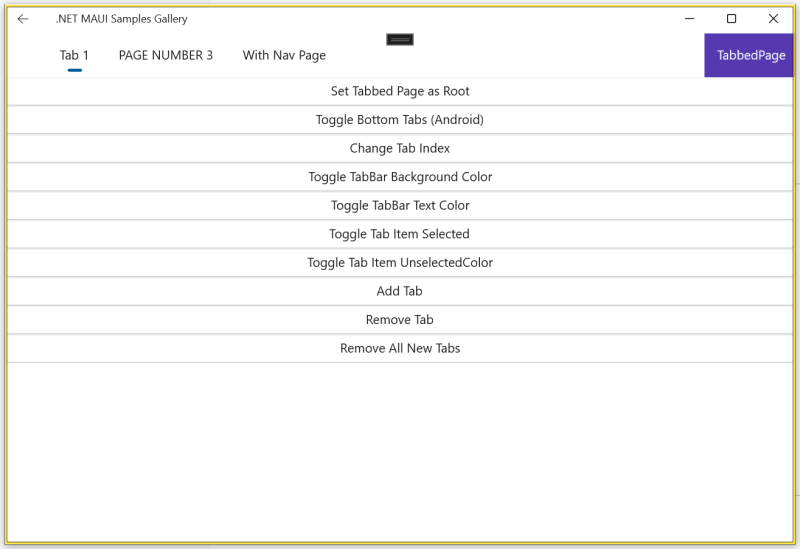Click the back arrow in title bar
The image size is (800, 549).
[x=23, y=19]
